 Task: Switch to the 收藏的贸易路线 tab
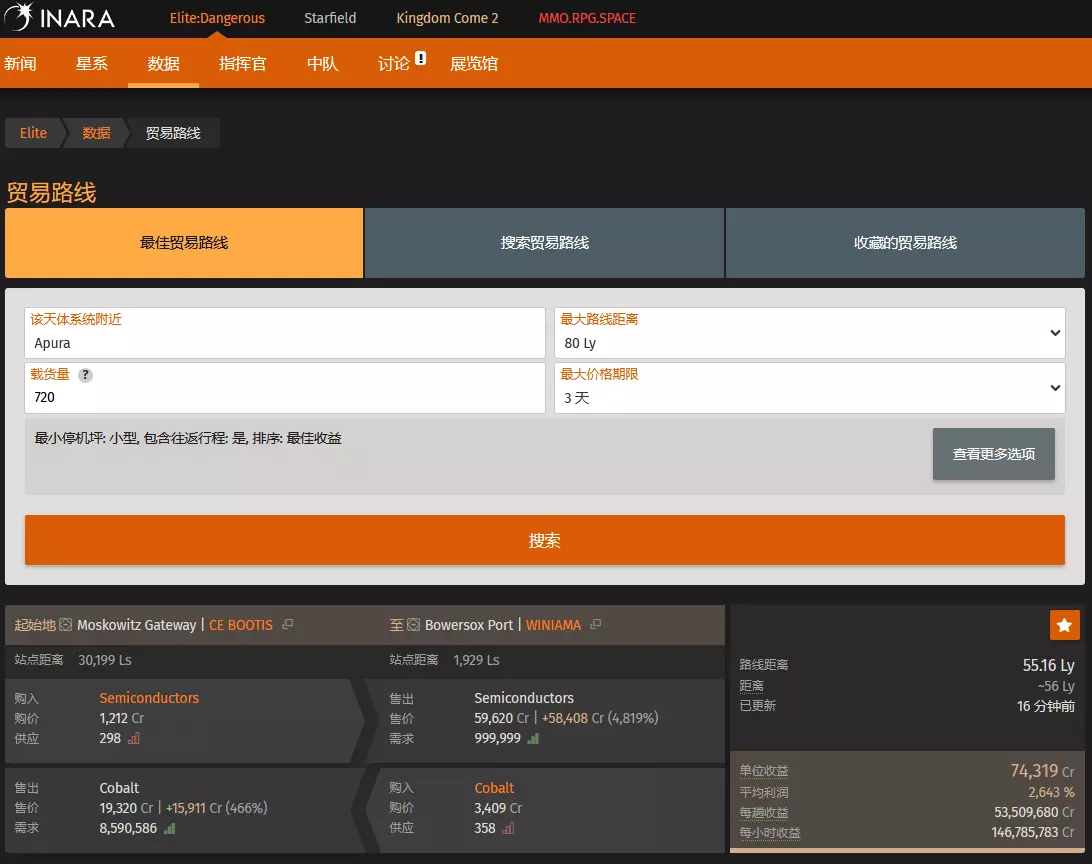point(905,243)
